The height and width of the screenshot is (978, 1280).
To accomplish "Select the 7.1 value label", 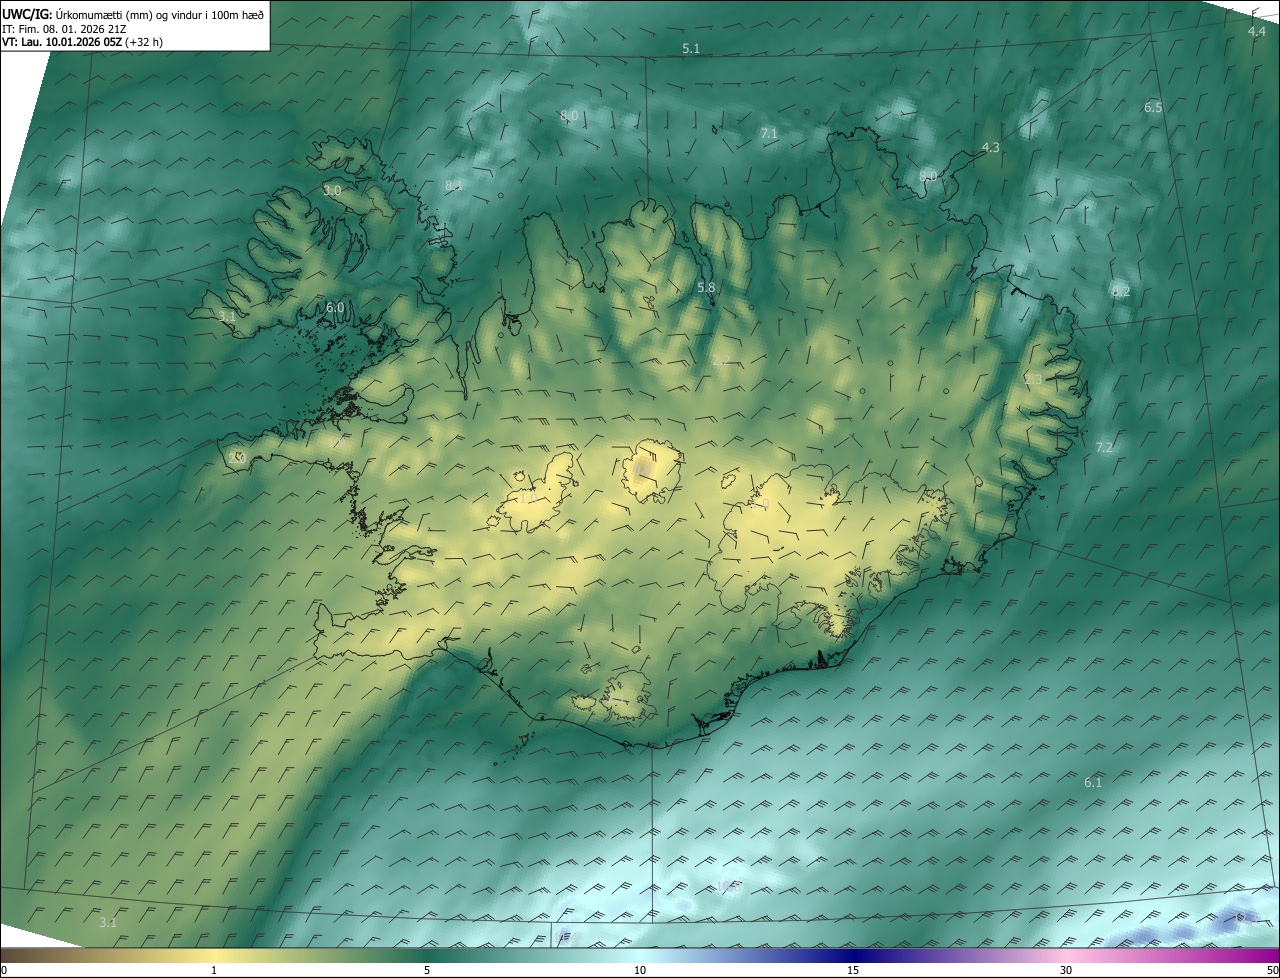I will coord(769,133).
